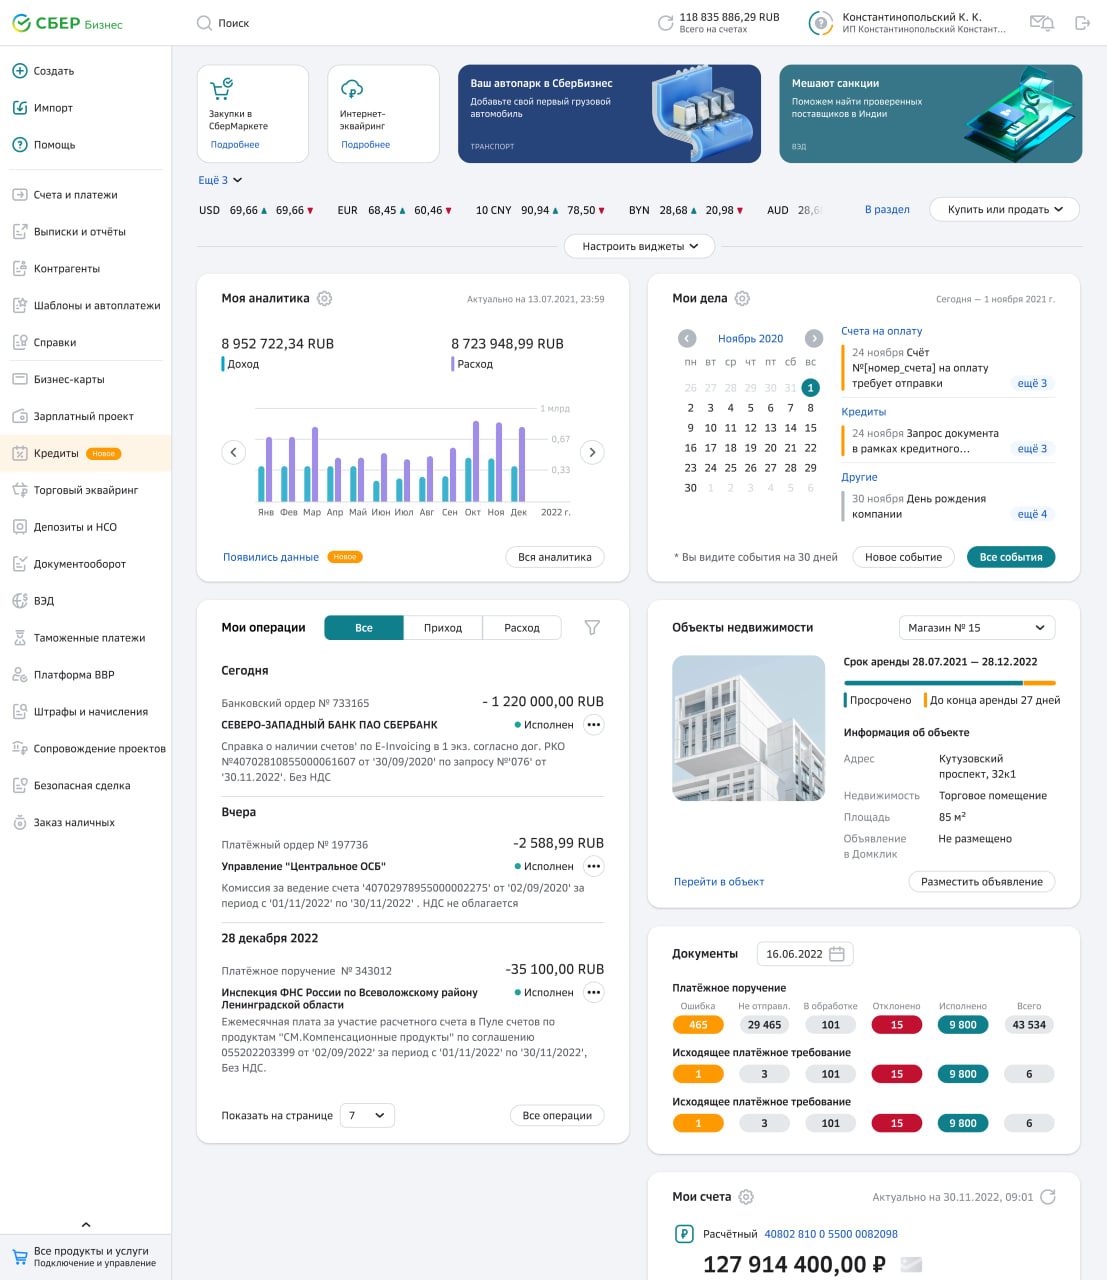Select the Расход operations filter
The height and width of the screenshot is (1280, 1107).
pyautogui.click(x=522, y=628)
